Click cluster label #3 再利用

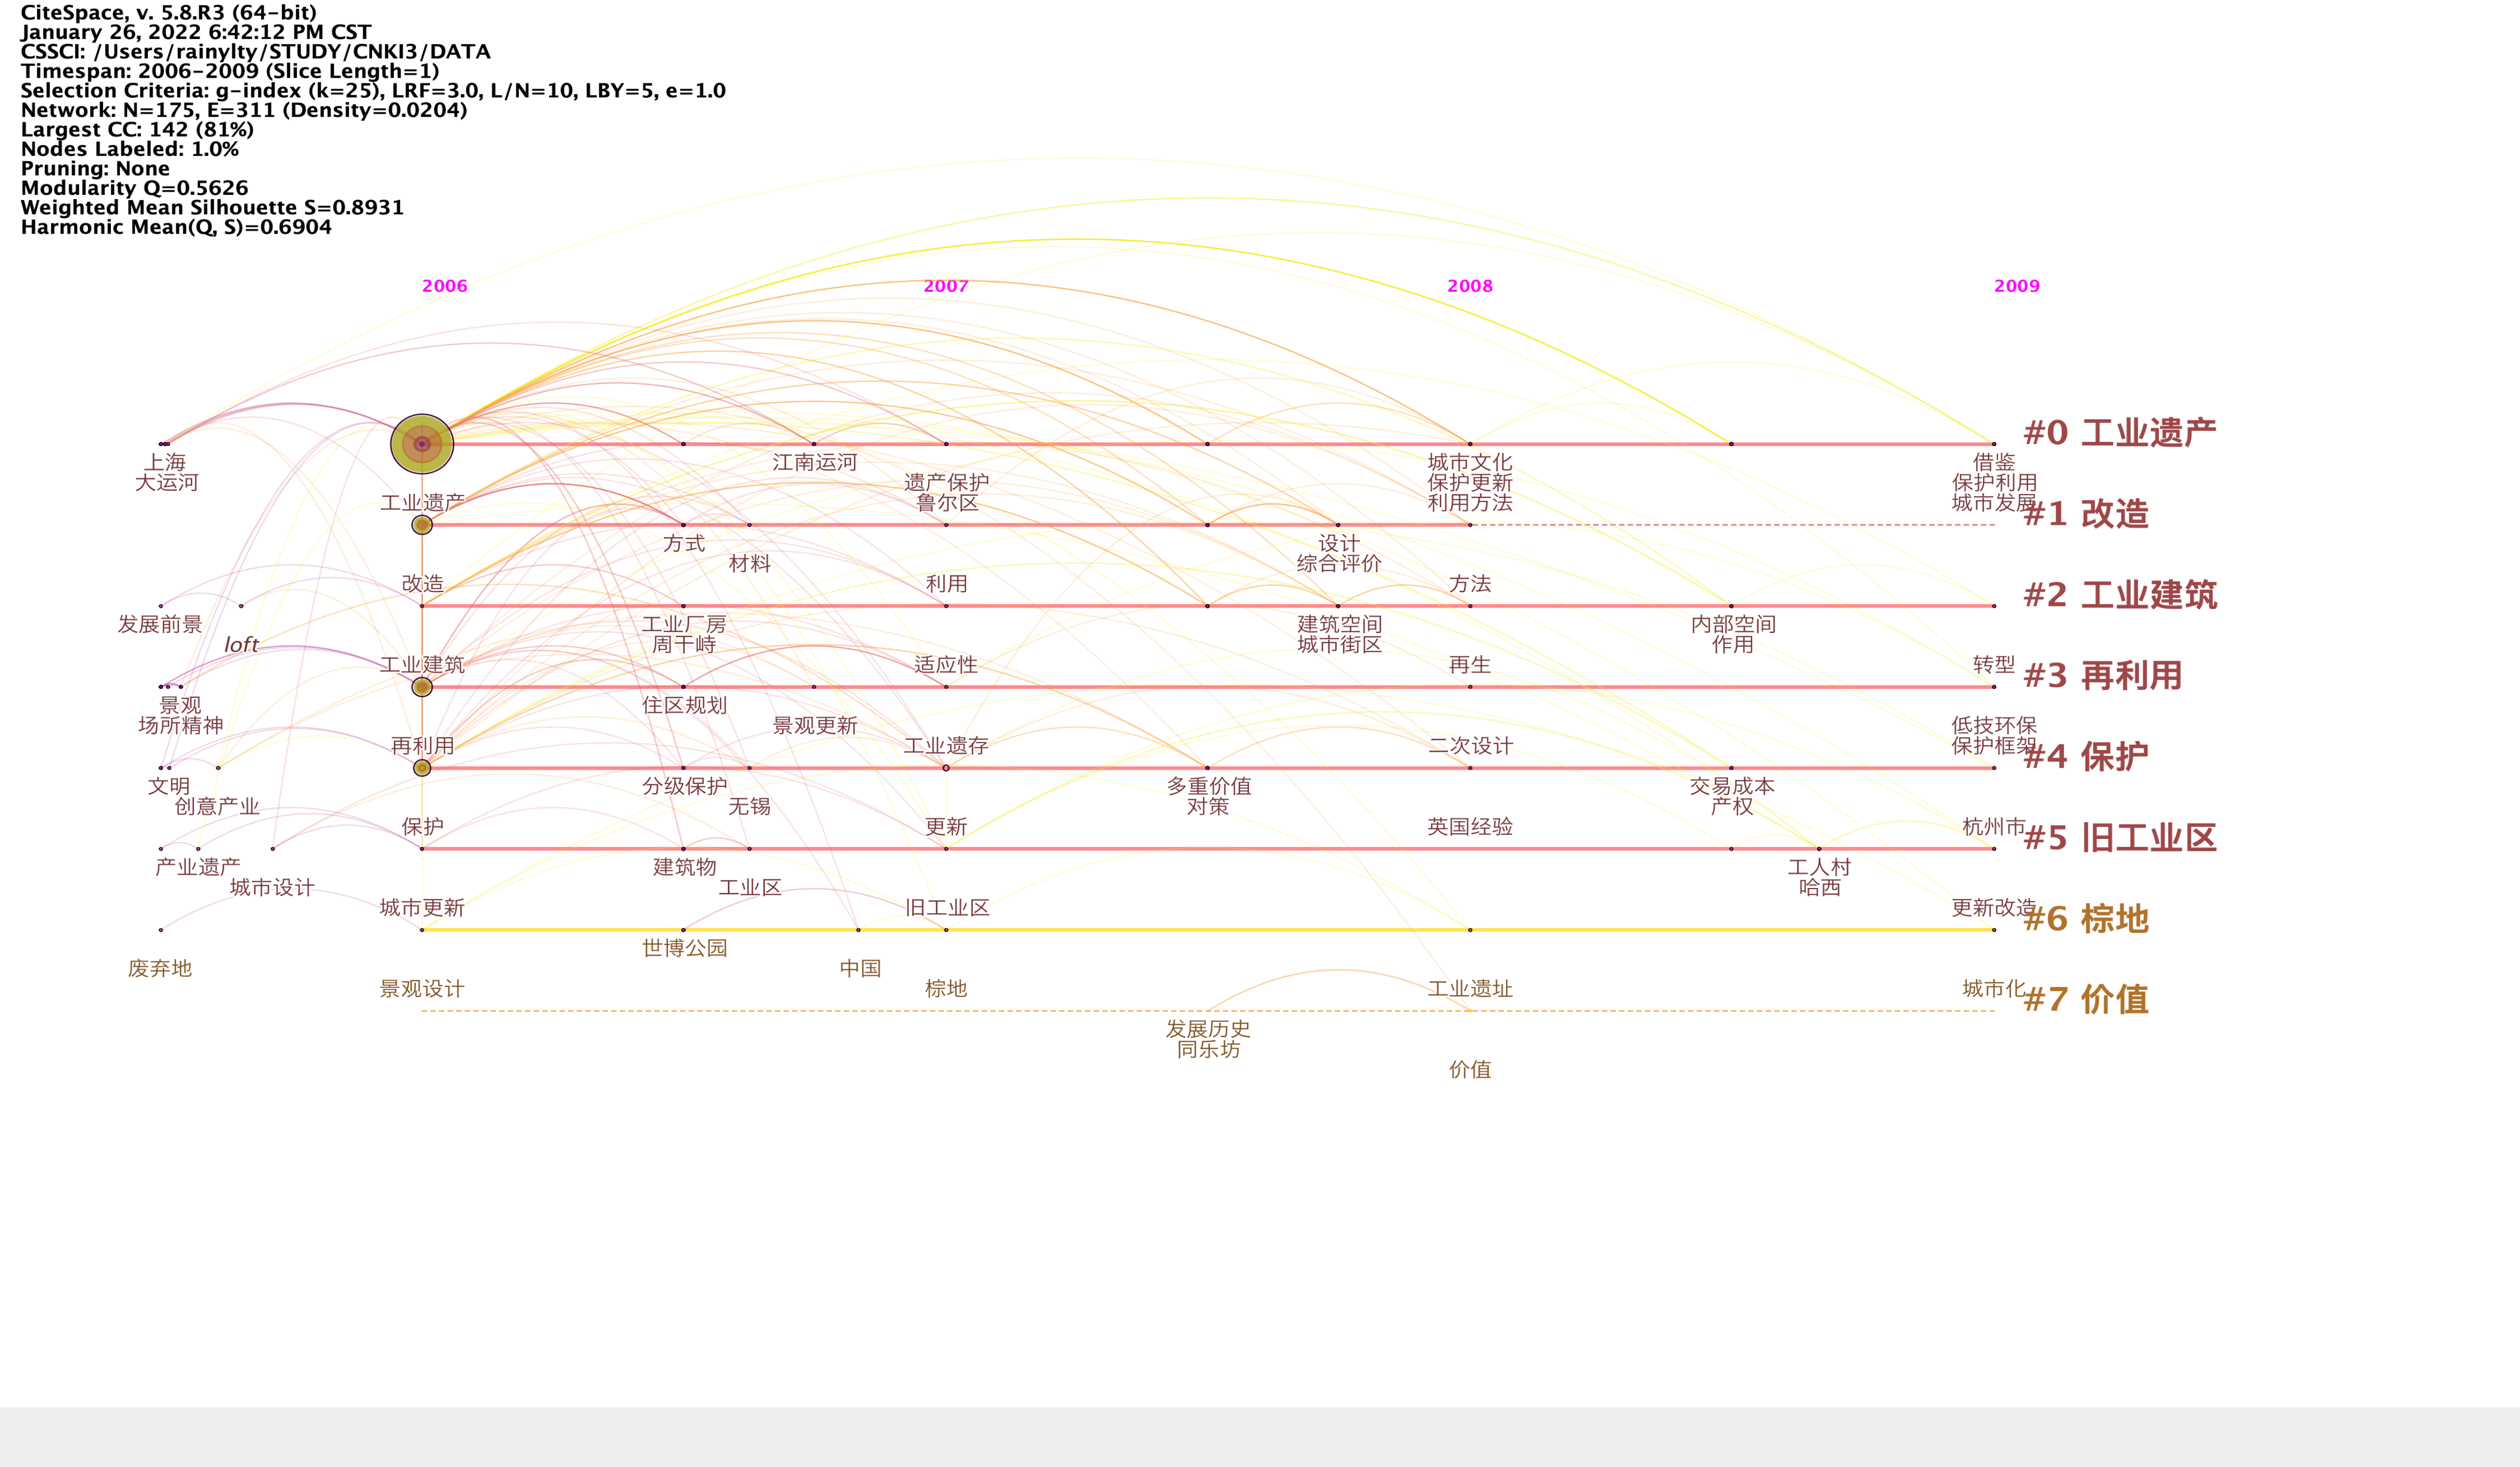2103,676
